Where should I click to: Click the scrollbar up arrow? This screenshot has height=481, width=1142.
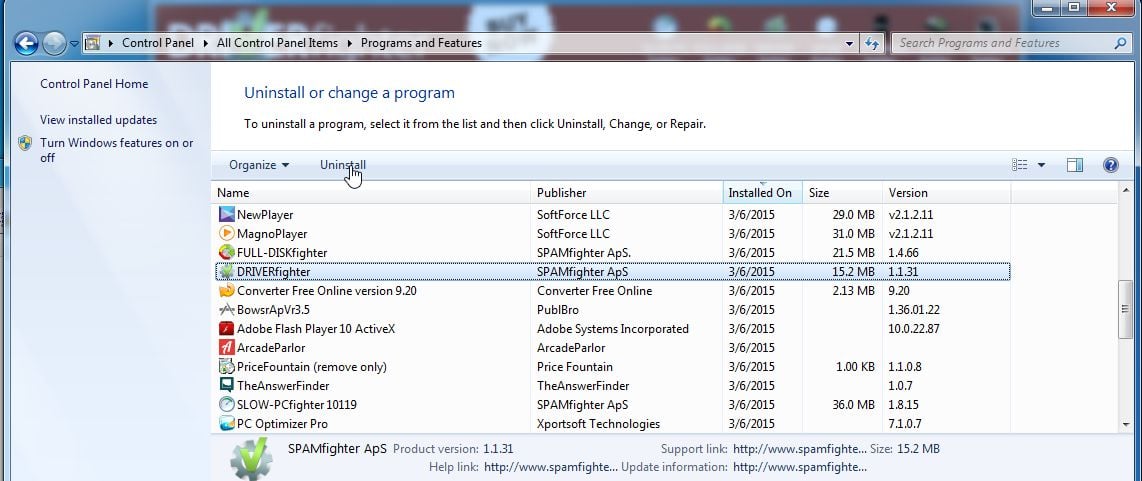pos(1126,189)
